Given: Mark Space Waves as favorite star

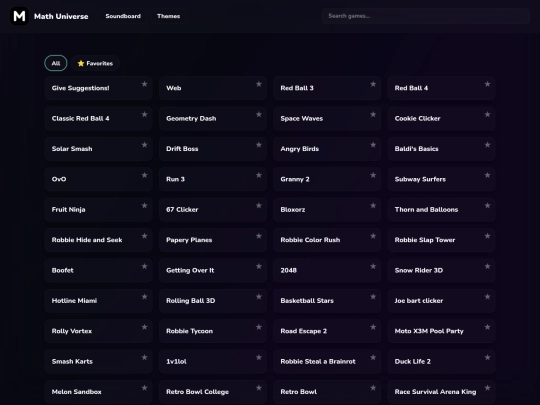Looking at the screenshot, I should [373, 114].
